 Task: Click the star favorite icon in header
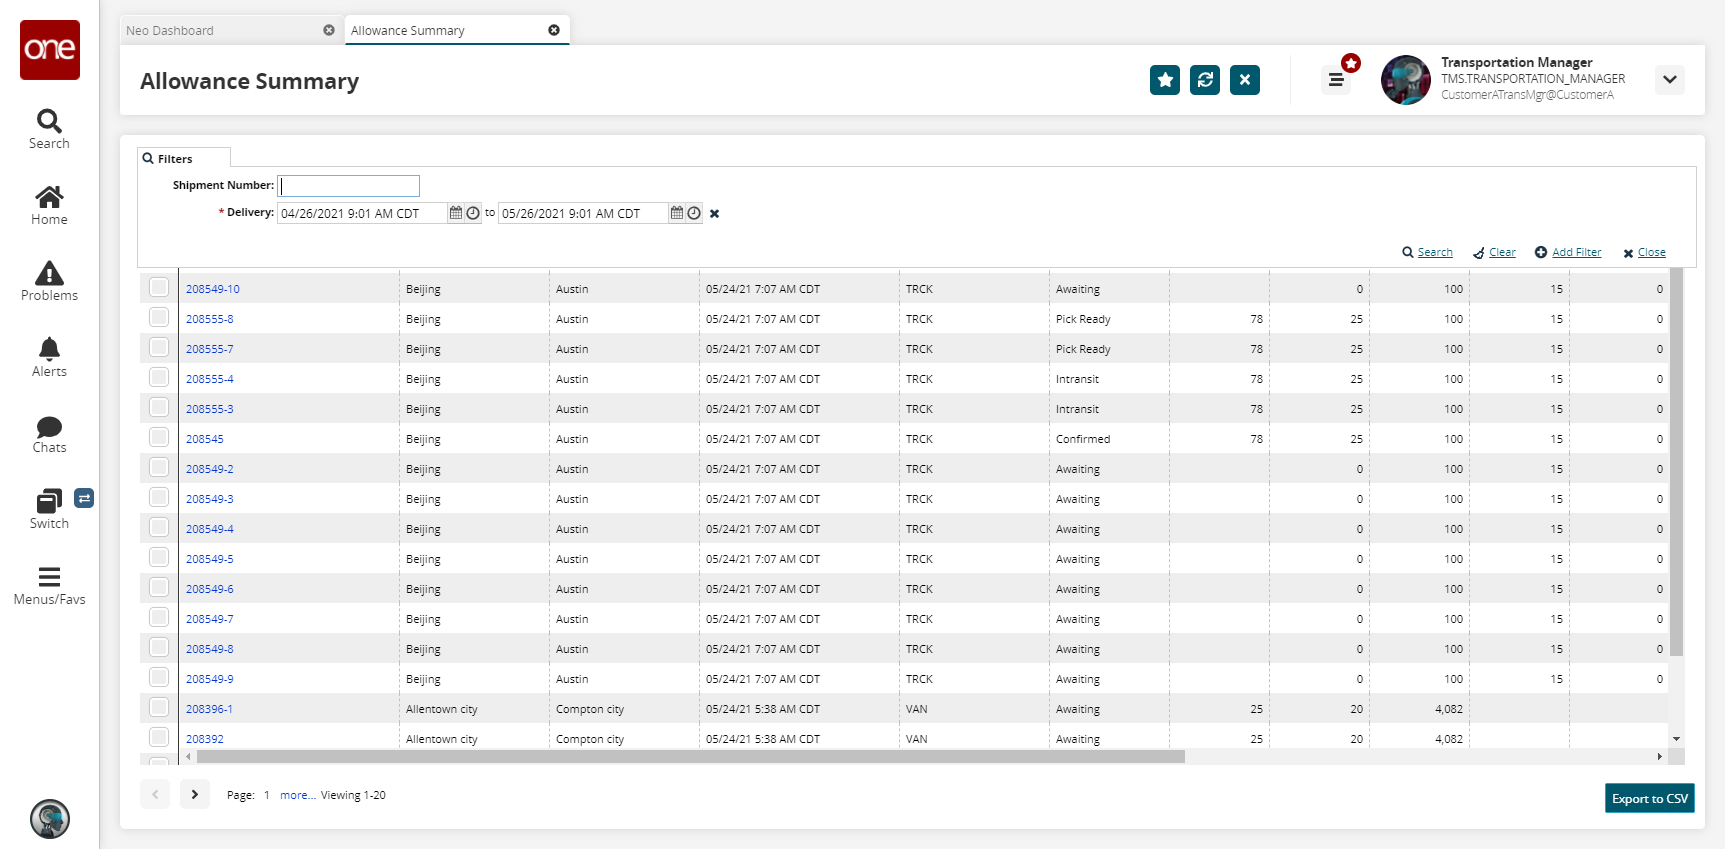tap(1164, 80)
